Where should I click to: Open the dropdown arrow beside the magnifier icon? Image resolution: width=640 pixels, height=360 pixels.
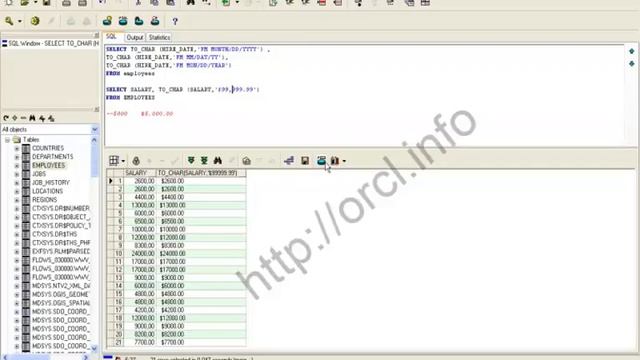(20, 21)
